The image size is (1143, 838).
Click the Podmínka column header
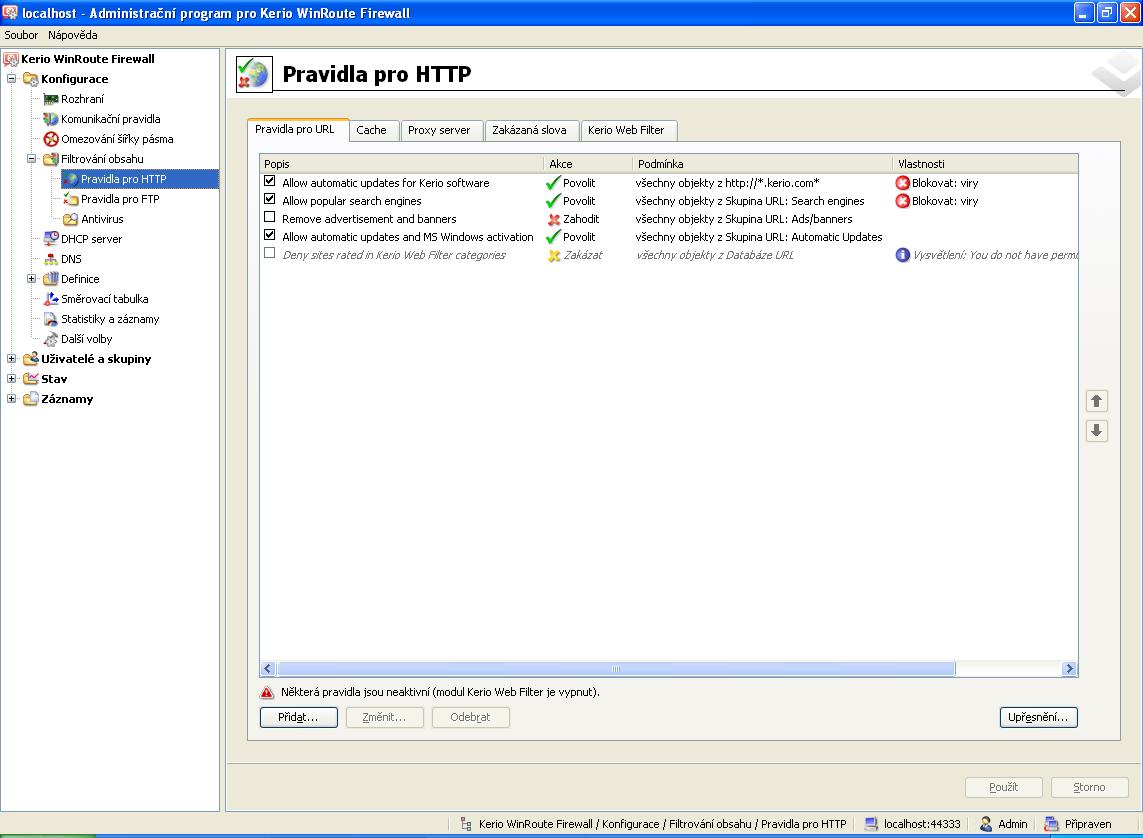pos(762,164)
